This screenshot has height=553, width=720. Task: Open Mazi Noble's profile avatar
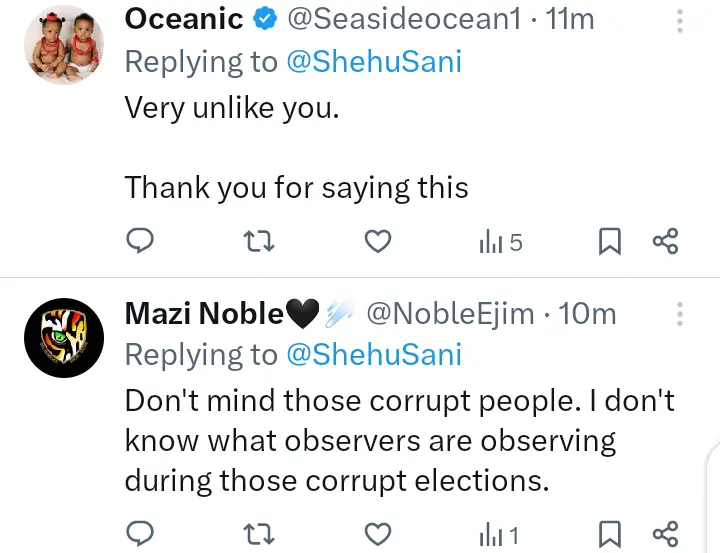pos(61,339)
